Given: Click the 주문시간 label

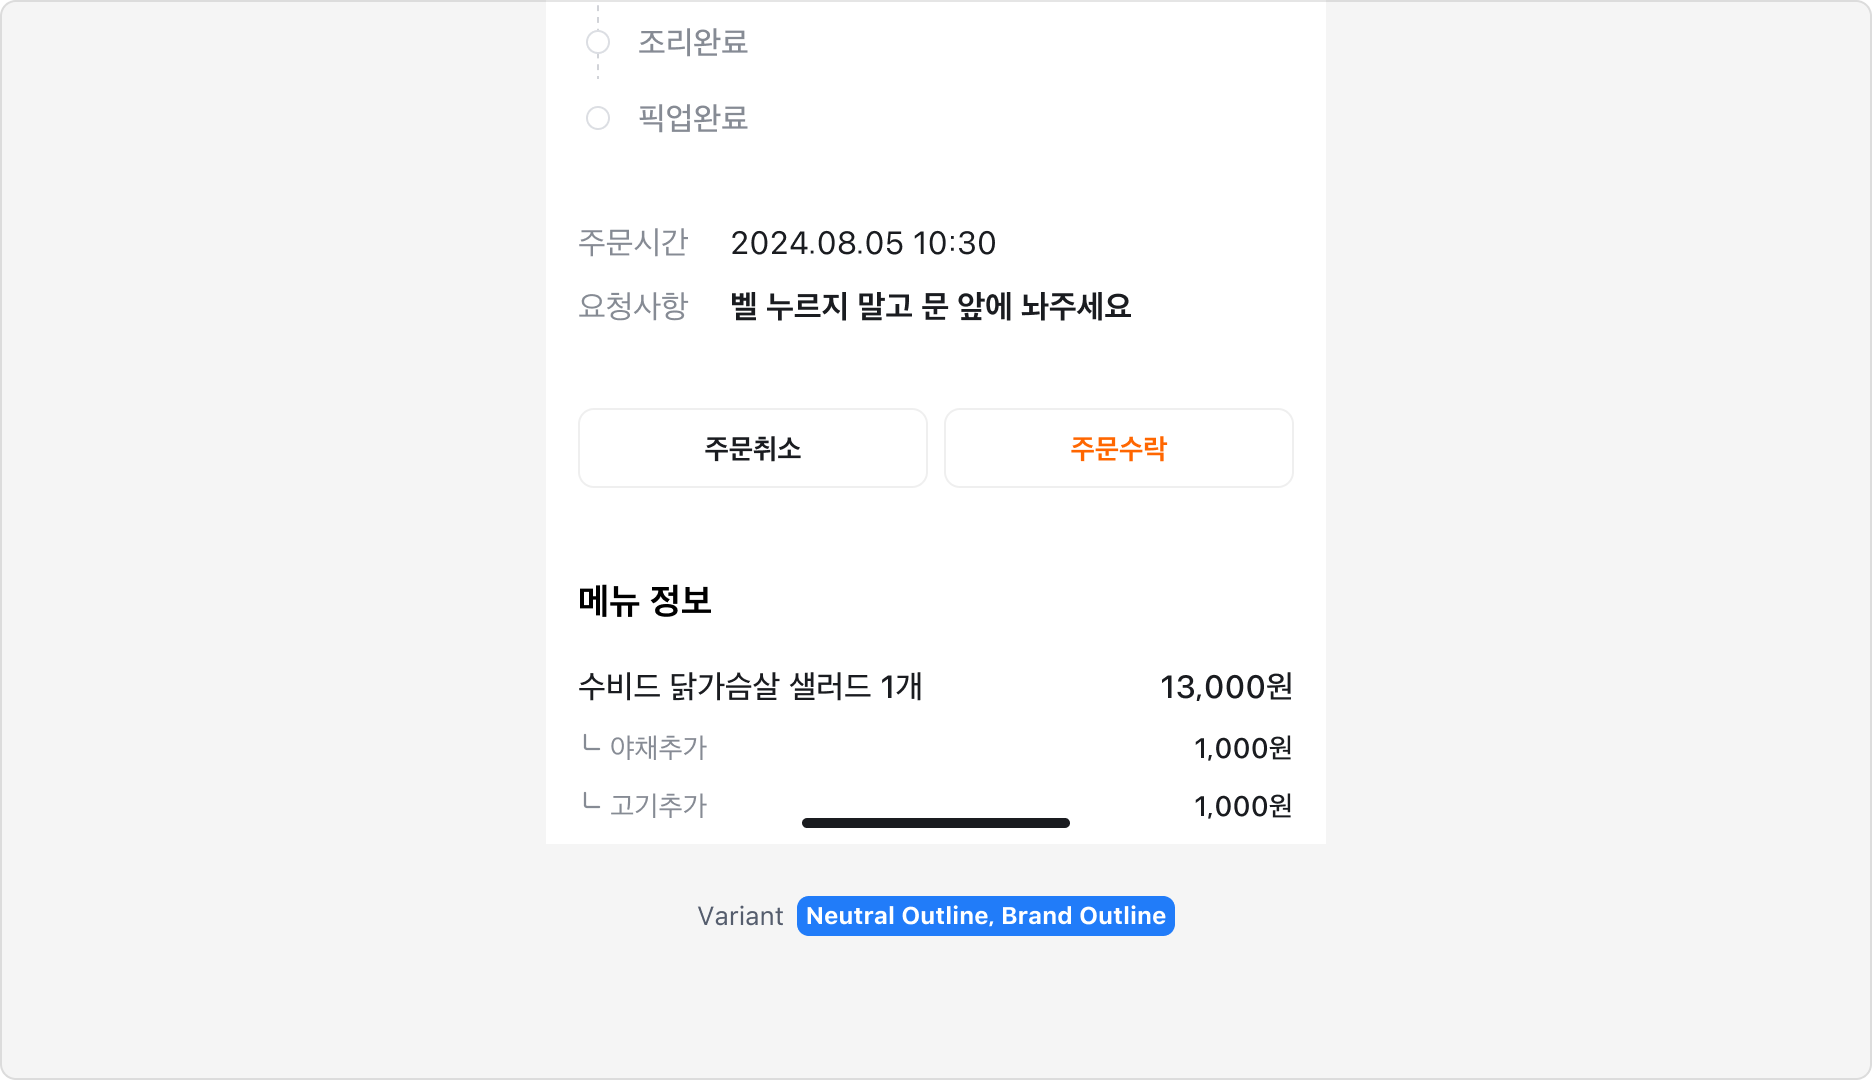Looking at the screenshot, I should [x=632, y=242].
